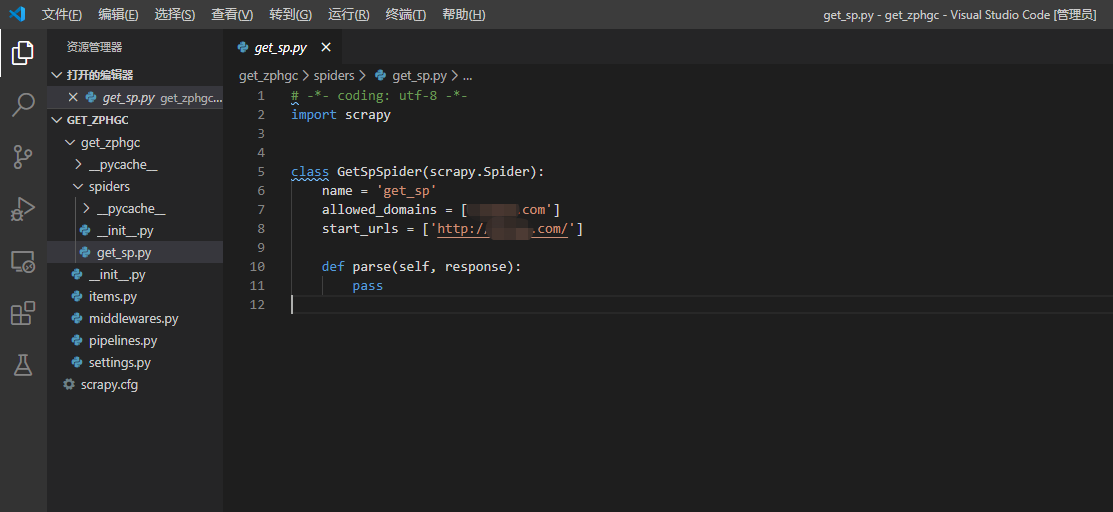Expand __pycache__ inside spiders folder

[86, 209]
